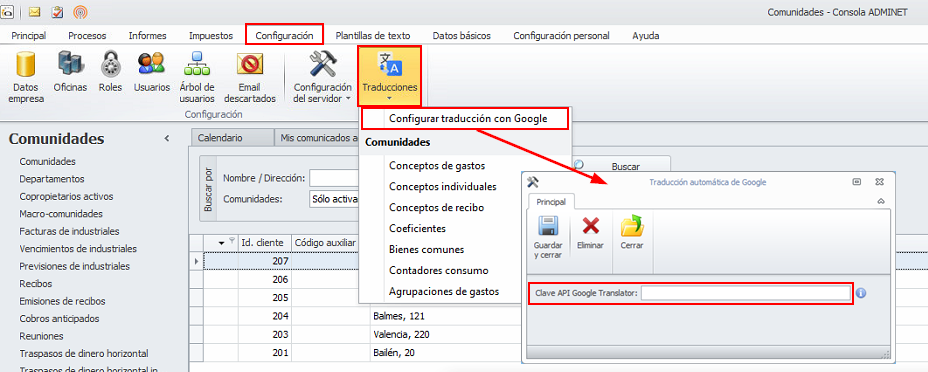Image resolution: width=928 pixels, height=372 pixels.
Task: Open the Impuestos ribbon tab
Action: coord(211,35)
